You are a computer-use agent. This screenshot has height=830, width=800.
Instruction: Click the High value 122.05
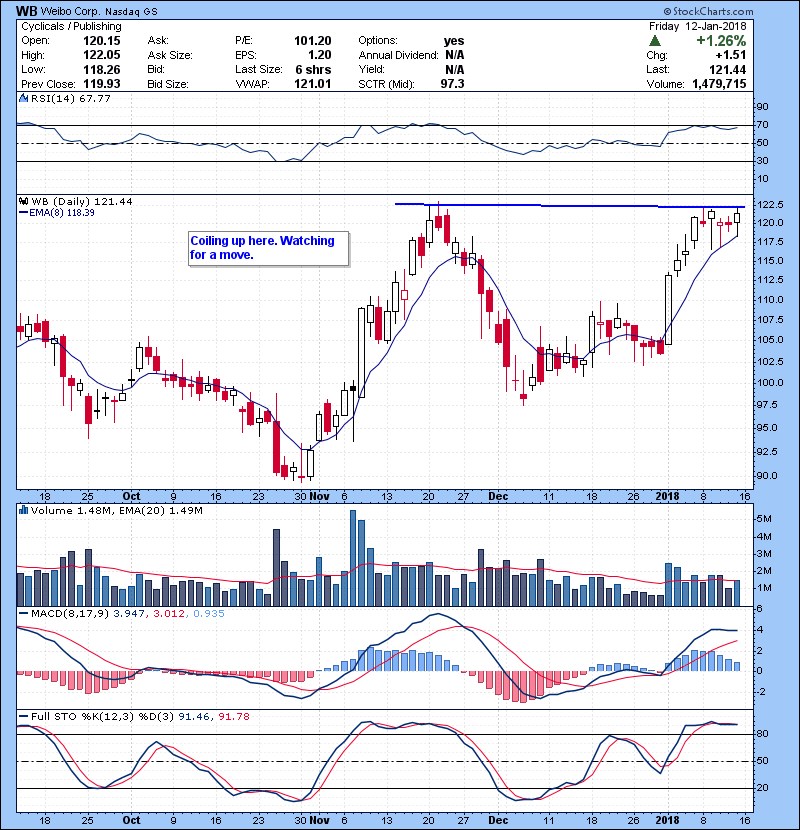102,55
